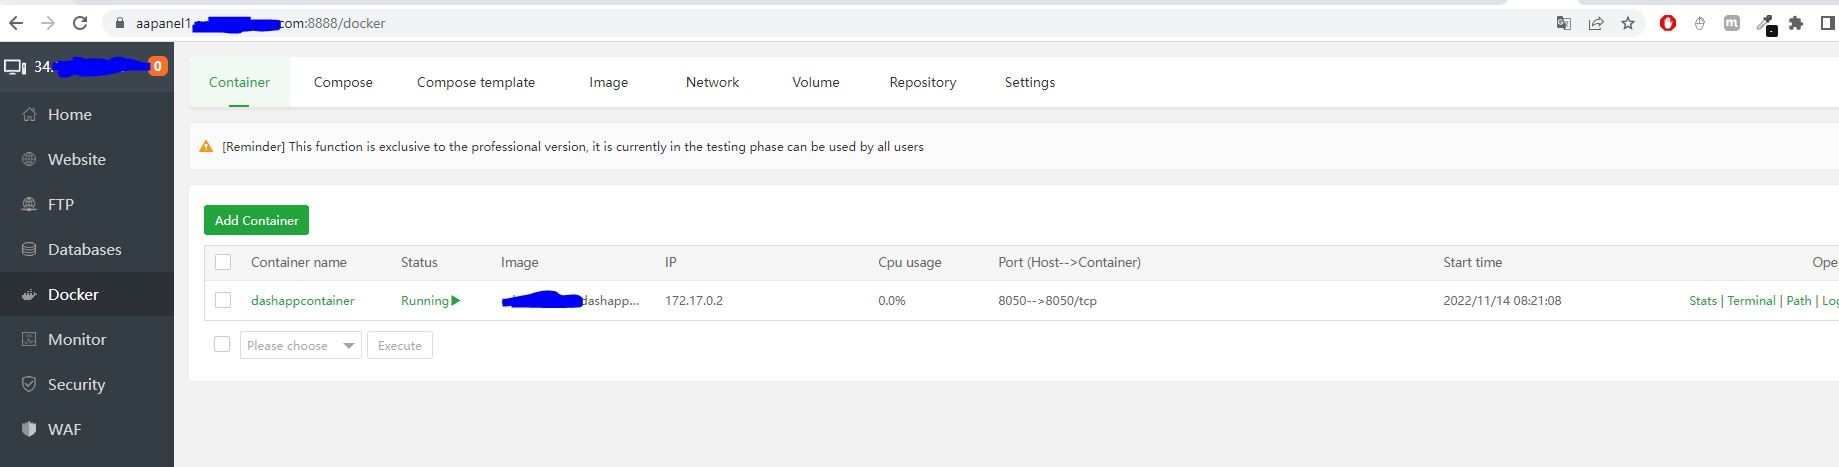Screen dimensions: 1839x467
Task: Click the Running status play arrow
Action: click(x=456, y=300)
